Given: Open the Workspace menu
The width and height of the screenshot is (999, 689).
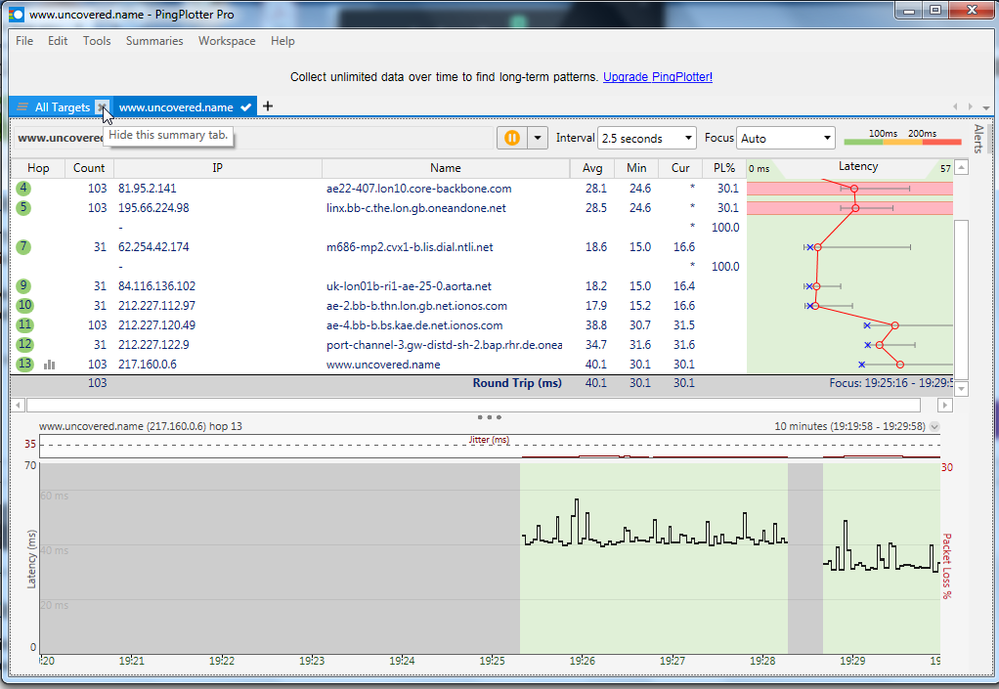Looking at the screenshot, I should (226, 41).
